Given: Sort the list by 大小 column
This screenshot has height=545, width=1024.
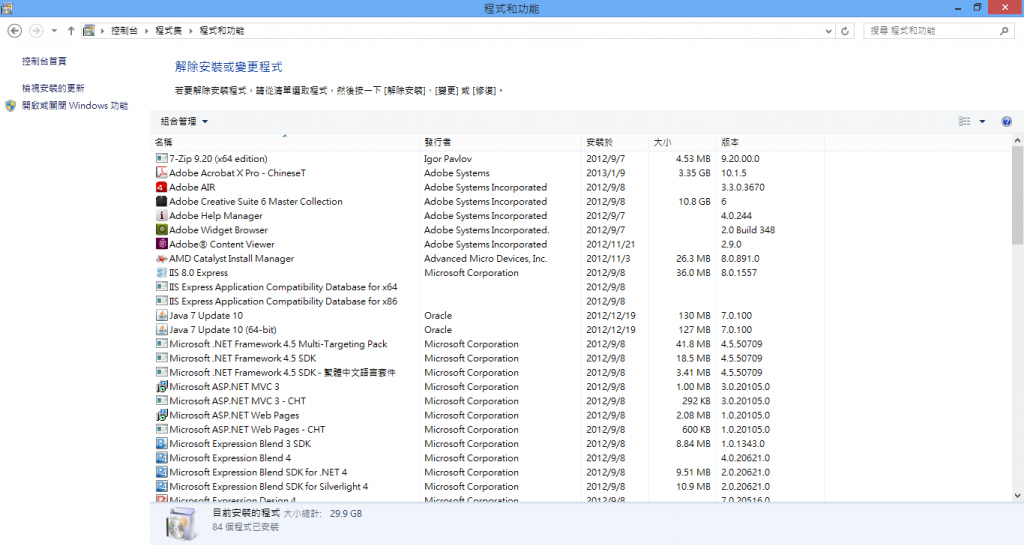Looking at the screenshot, I should tap(662, 142).
